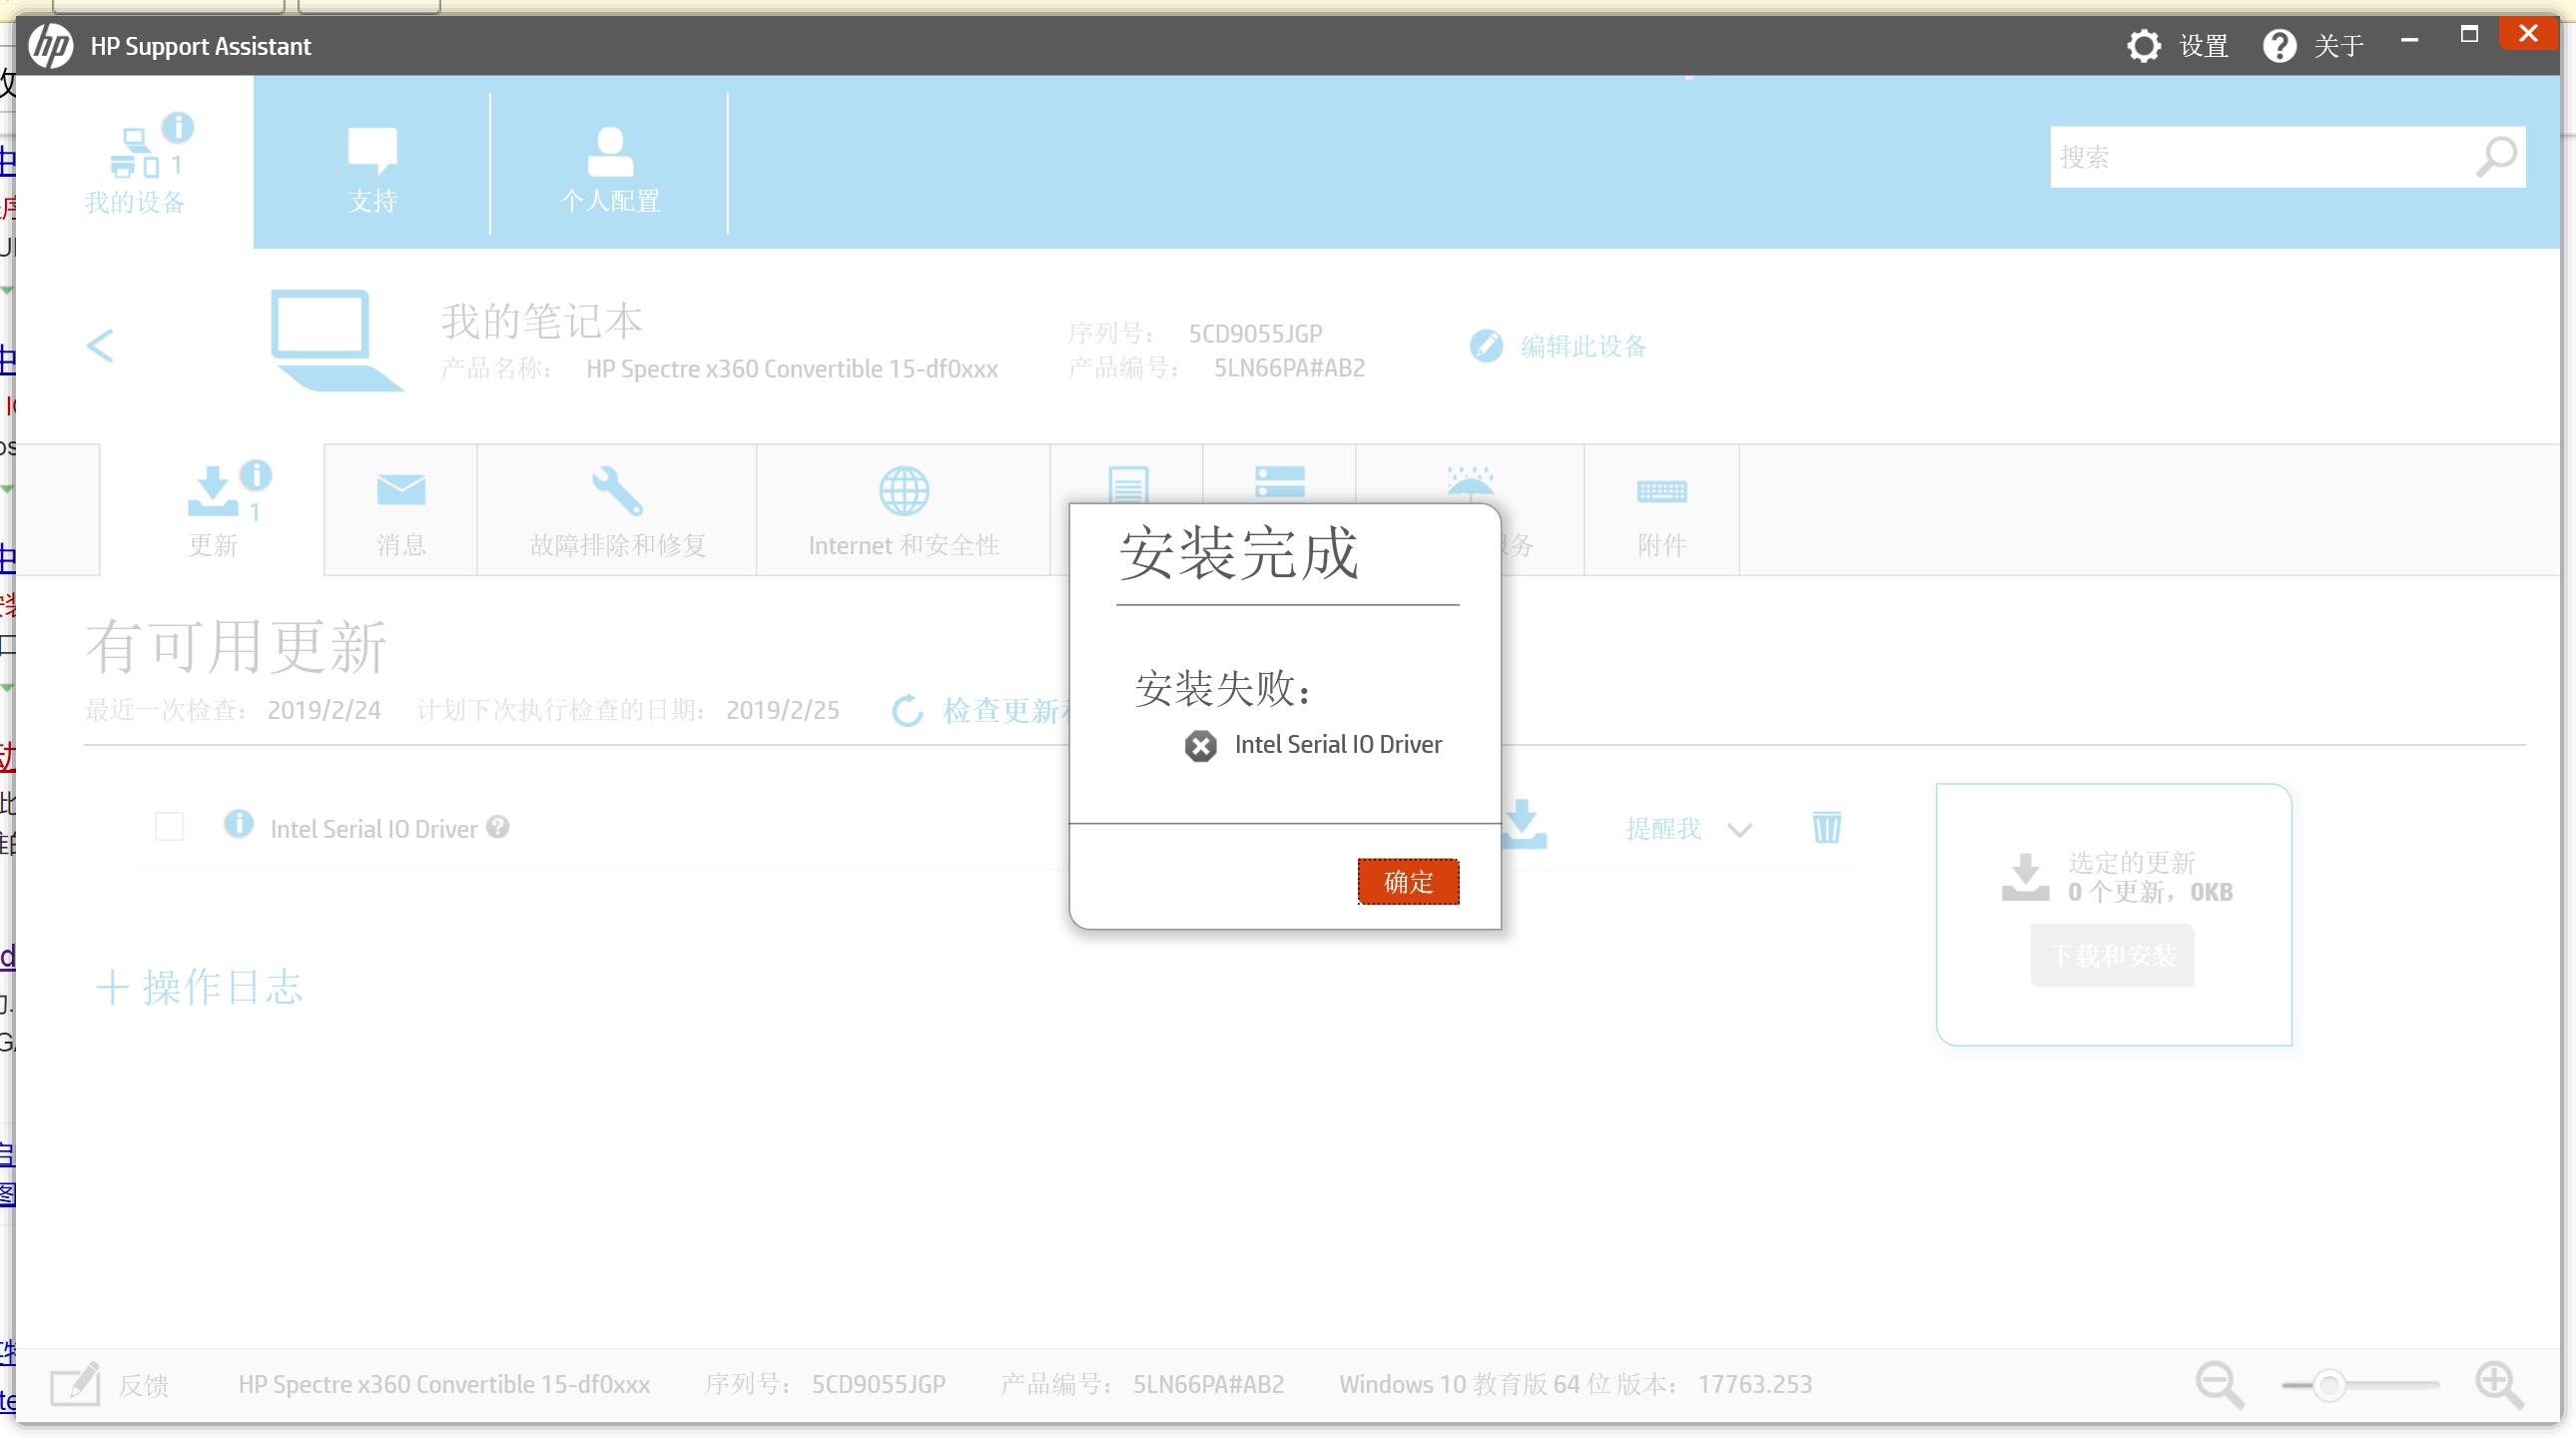Minimize the HP Support Assistant window
Screen dimensions: 2576x1438
point(2409,38)
